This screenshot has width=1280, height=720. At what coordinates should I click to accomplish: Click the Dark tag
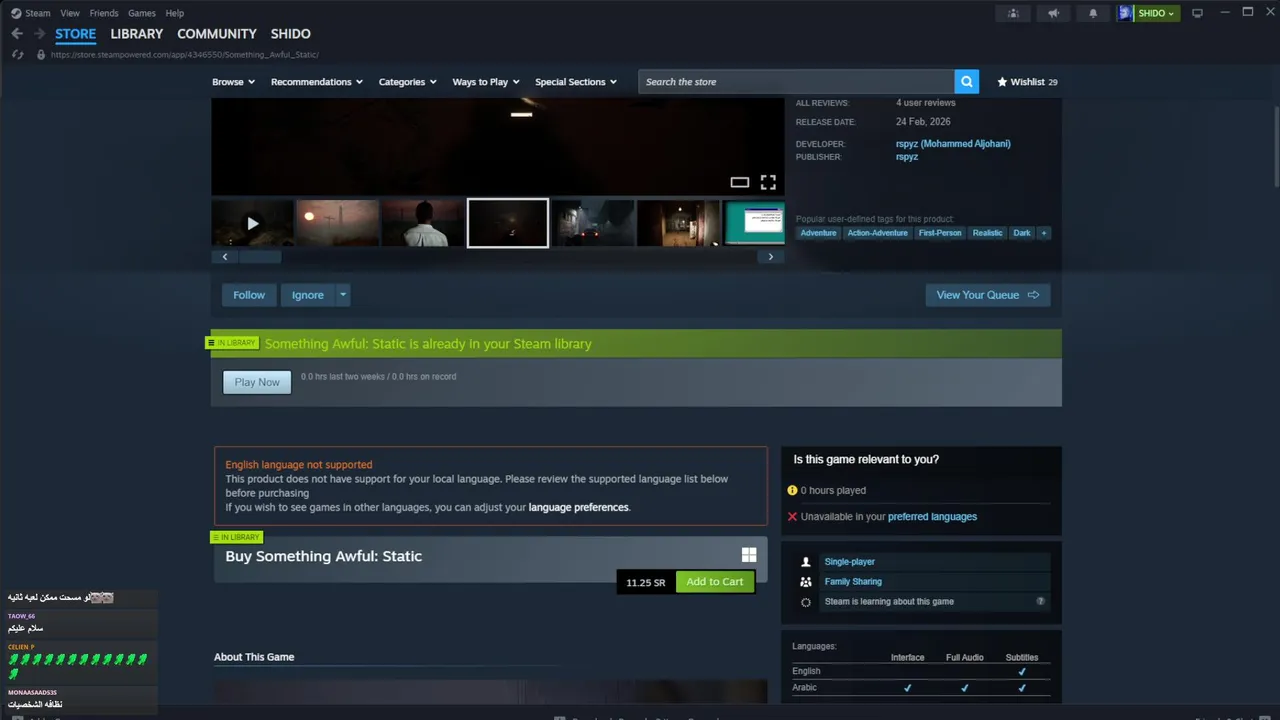pyautogui.click(x=1022, y=233)
